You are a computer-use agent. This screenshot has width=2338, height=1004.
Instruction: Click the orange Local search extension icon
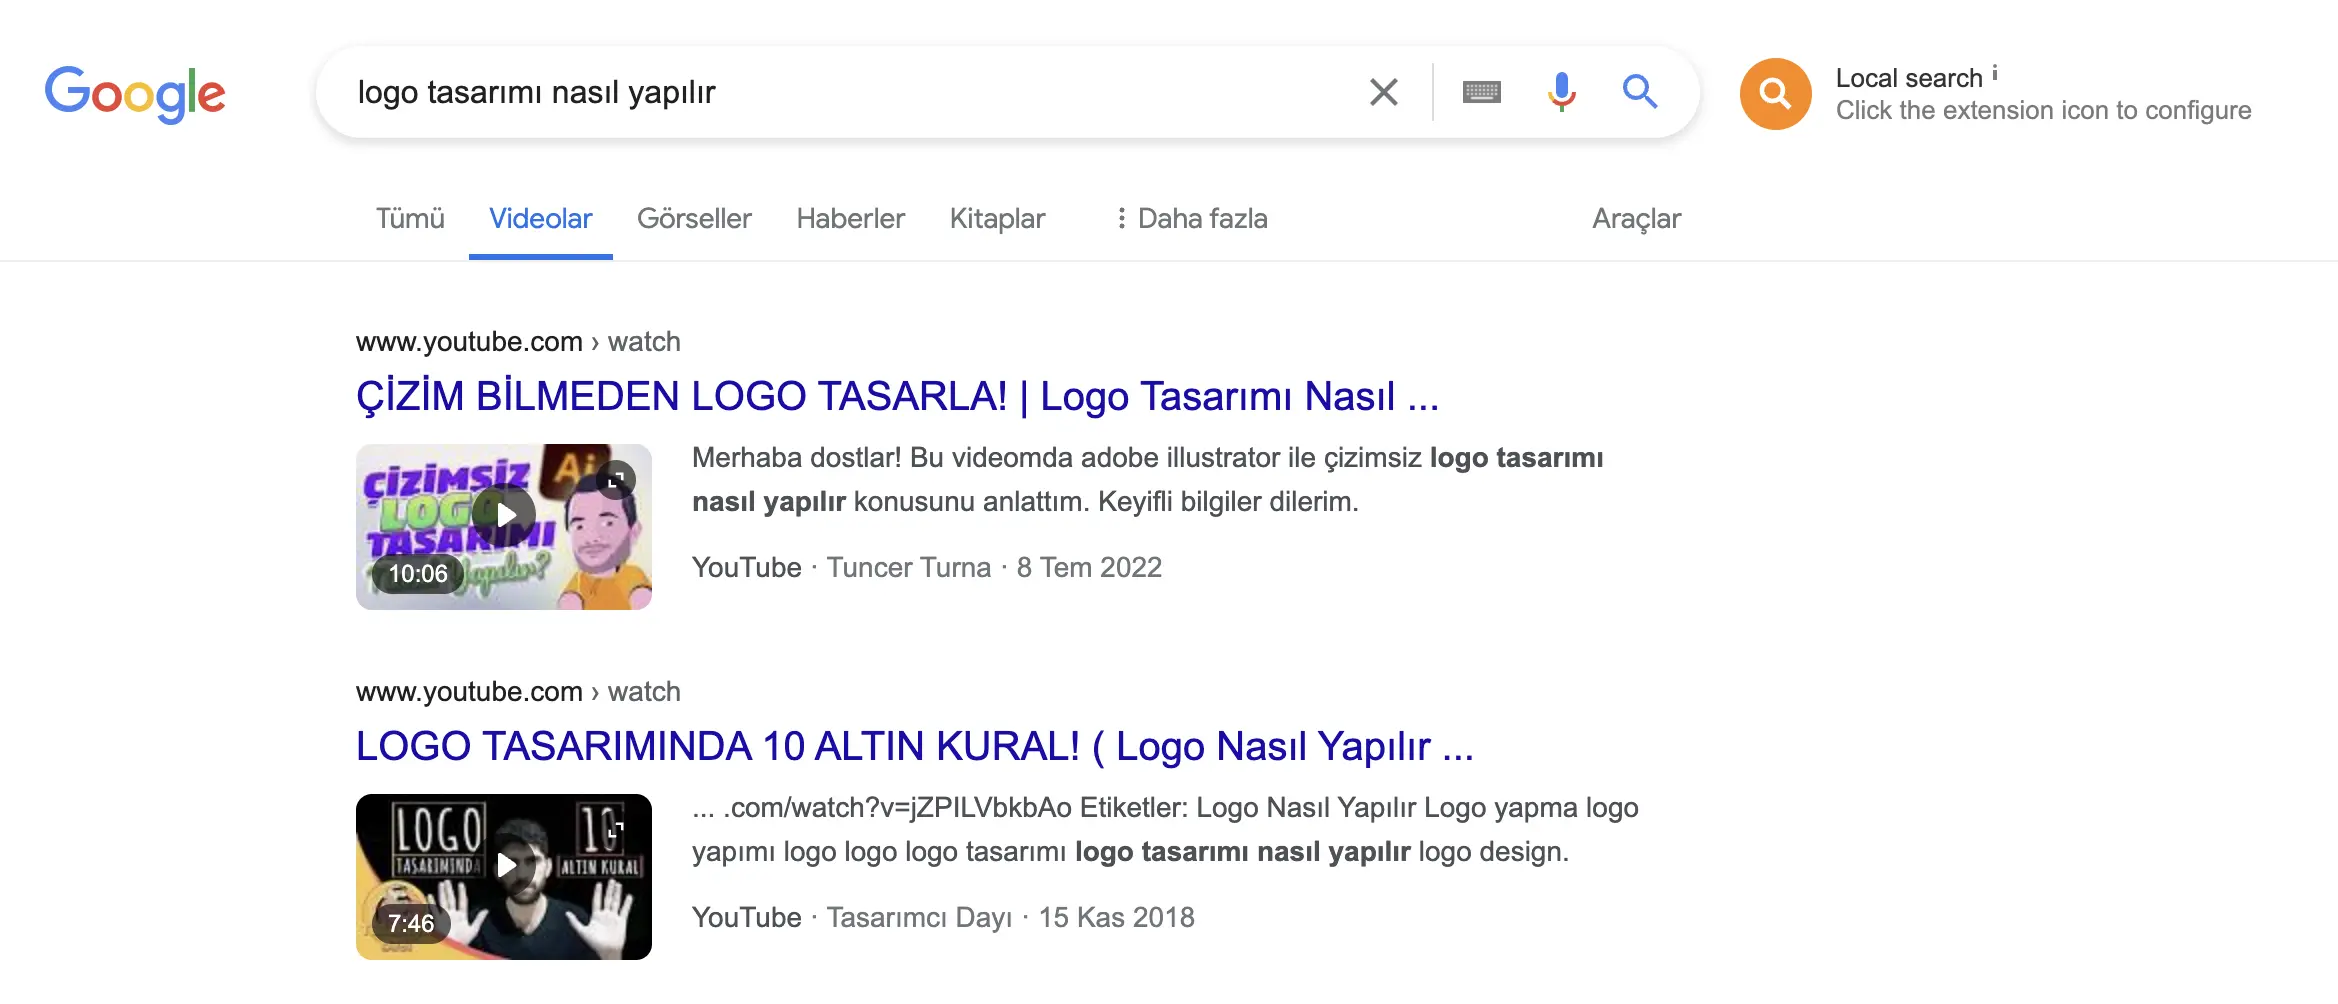coord(1775,94)
